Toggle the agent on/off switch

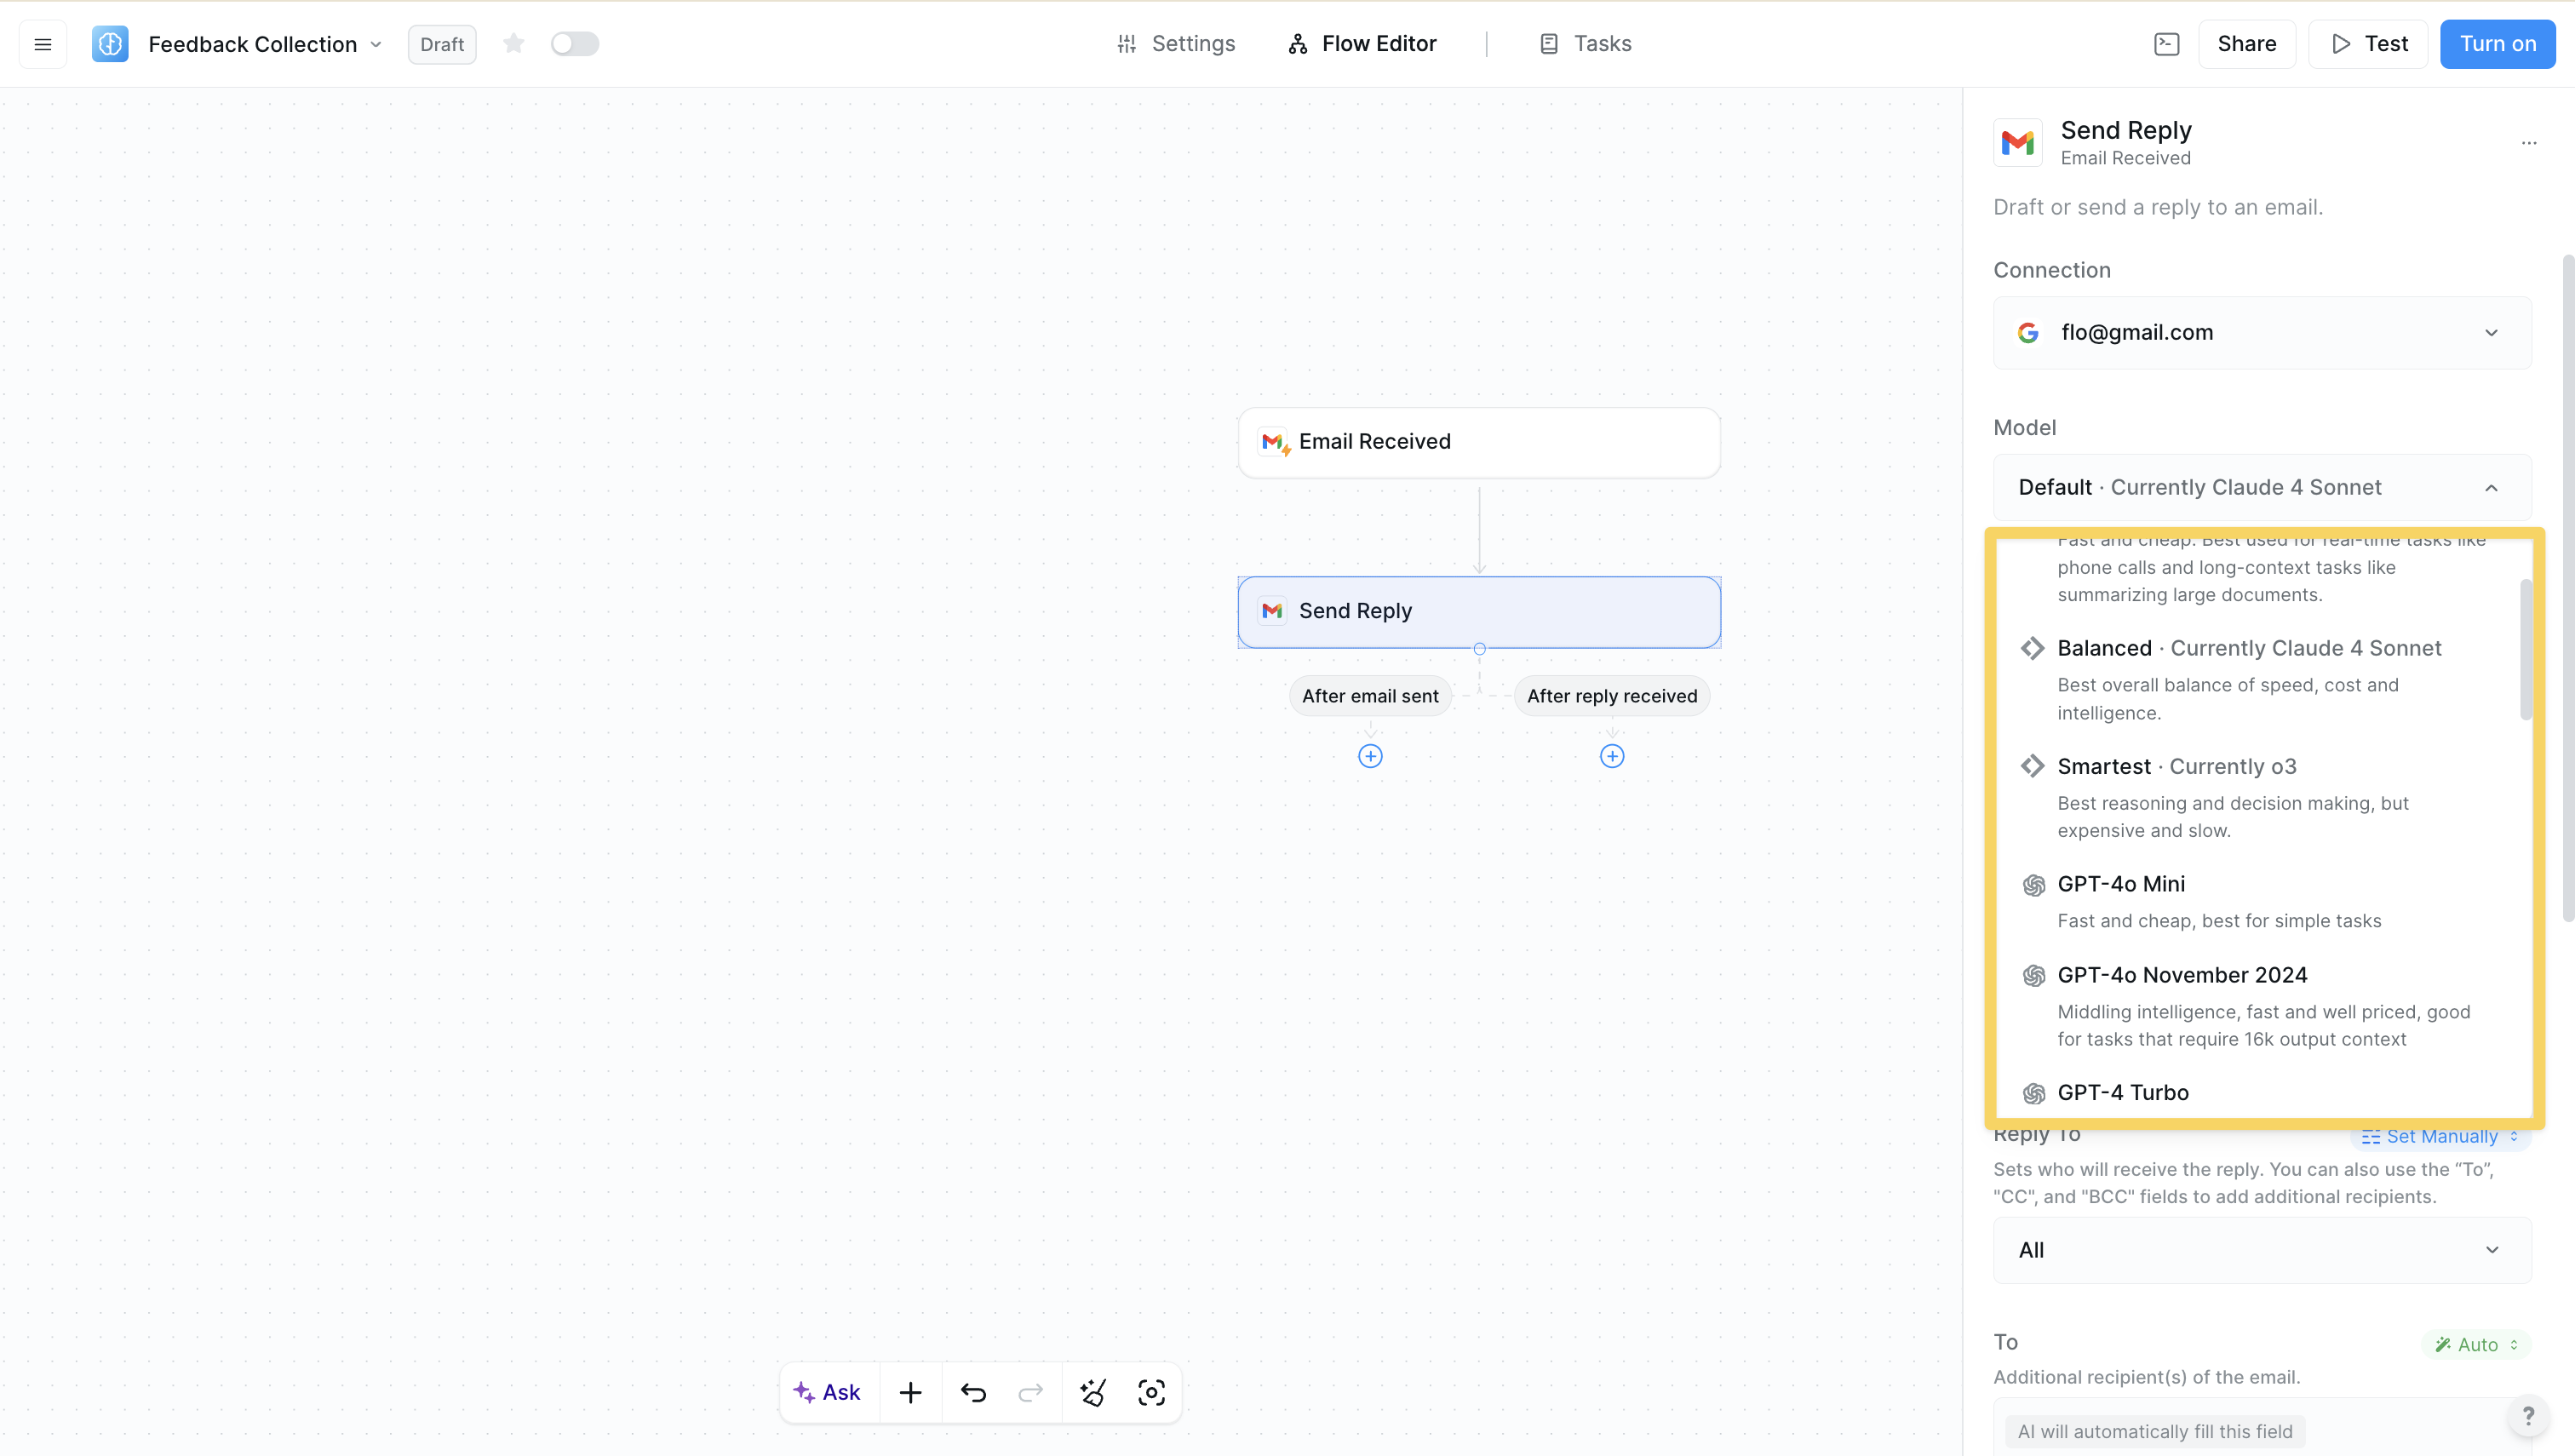tap(574, 44)
